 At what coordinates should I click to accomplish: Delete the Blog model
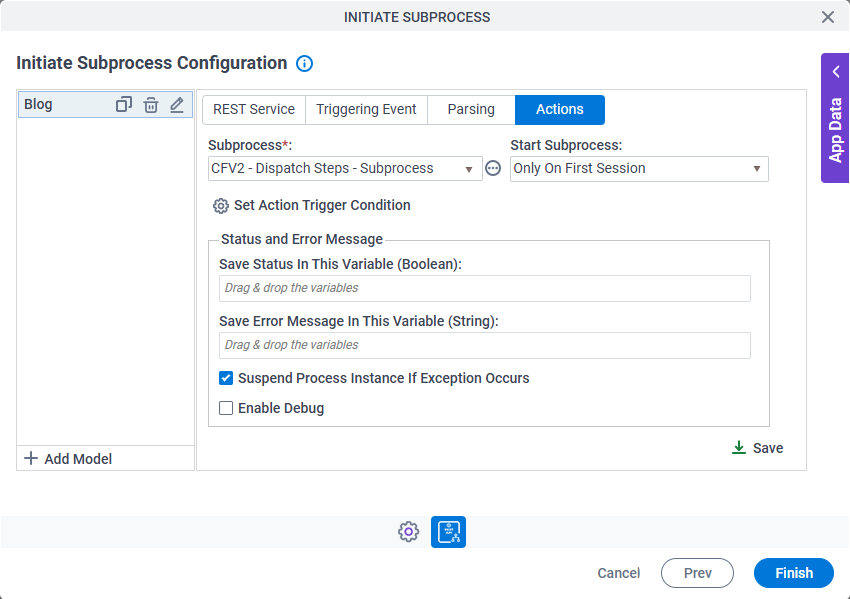(150, 104)
